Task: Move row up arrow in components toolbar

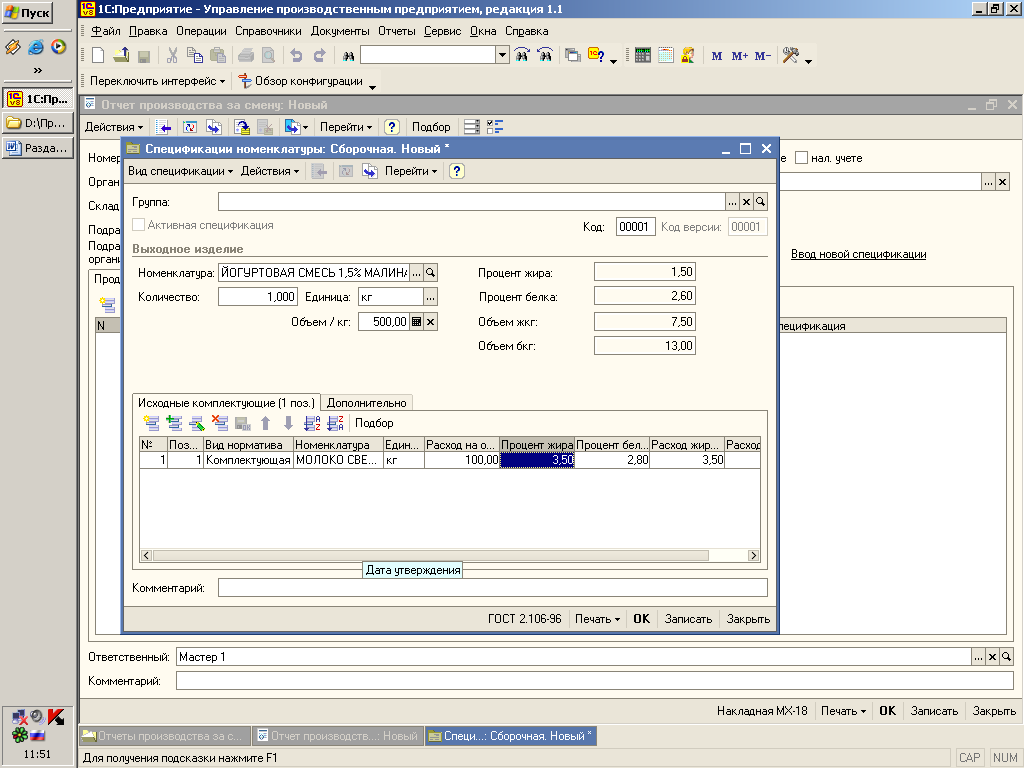Action: [x=266, y=423]
